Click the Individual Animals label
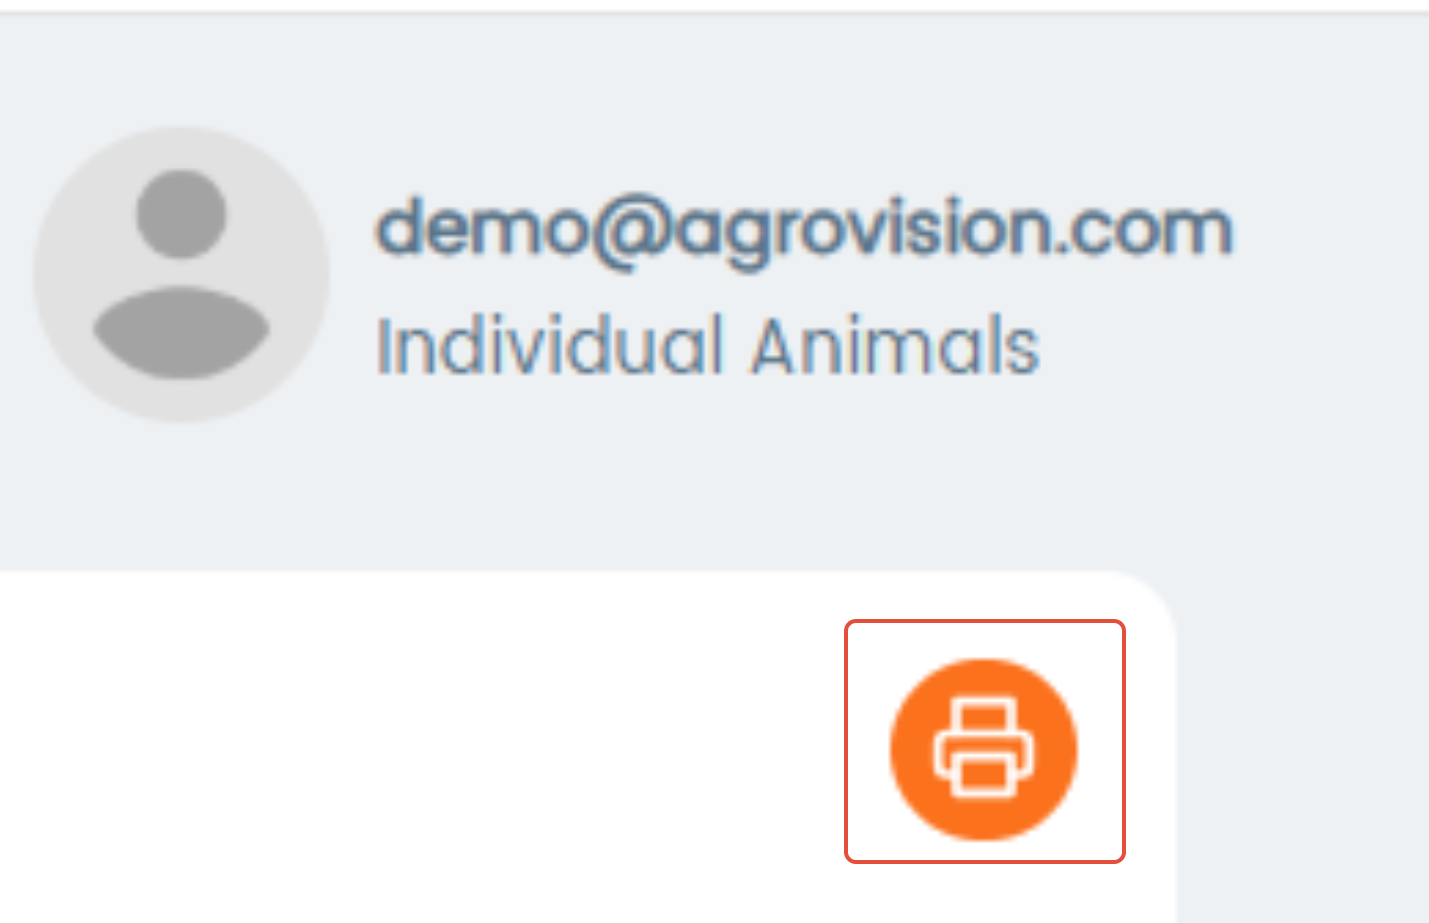This screenshot has height=923, width=1429. click(707, 345)
